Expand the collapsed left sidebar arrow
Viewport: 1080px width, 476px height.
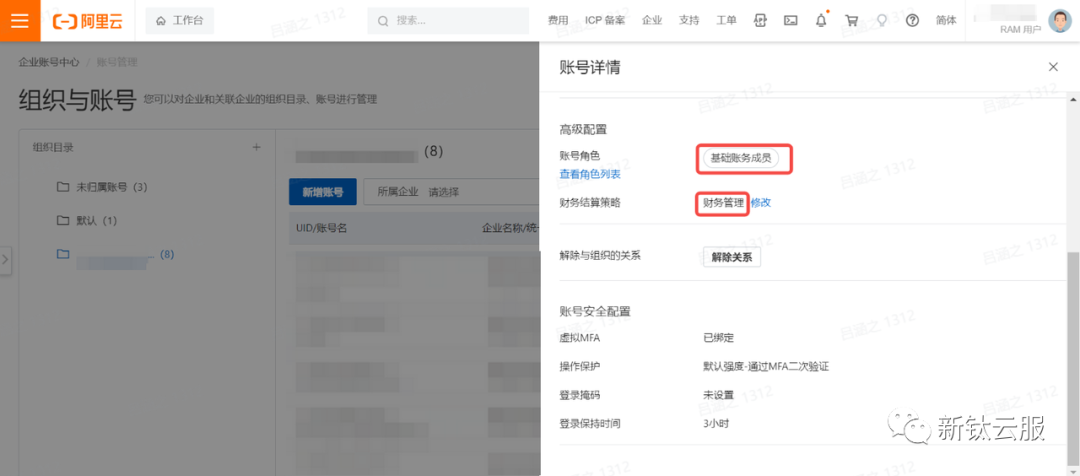pyautogui.click(x=5, y=260)
